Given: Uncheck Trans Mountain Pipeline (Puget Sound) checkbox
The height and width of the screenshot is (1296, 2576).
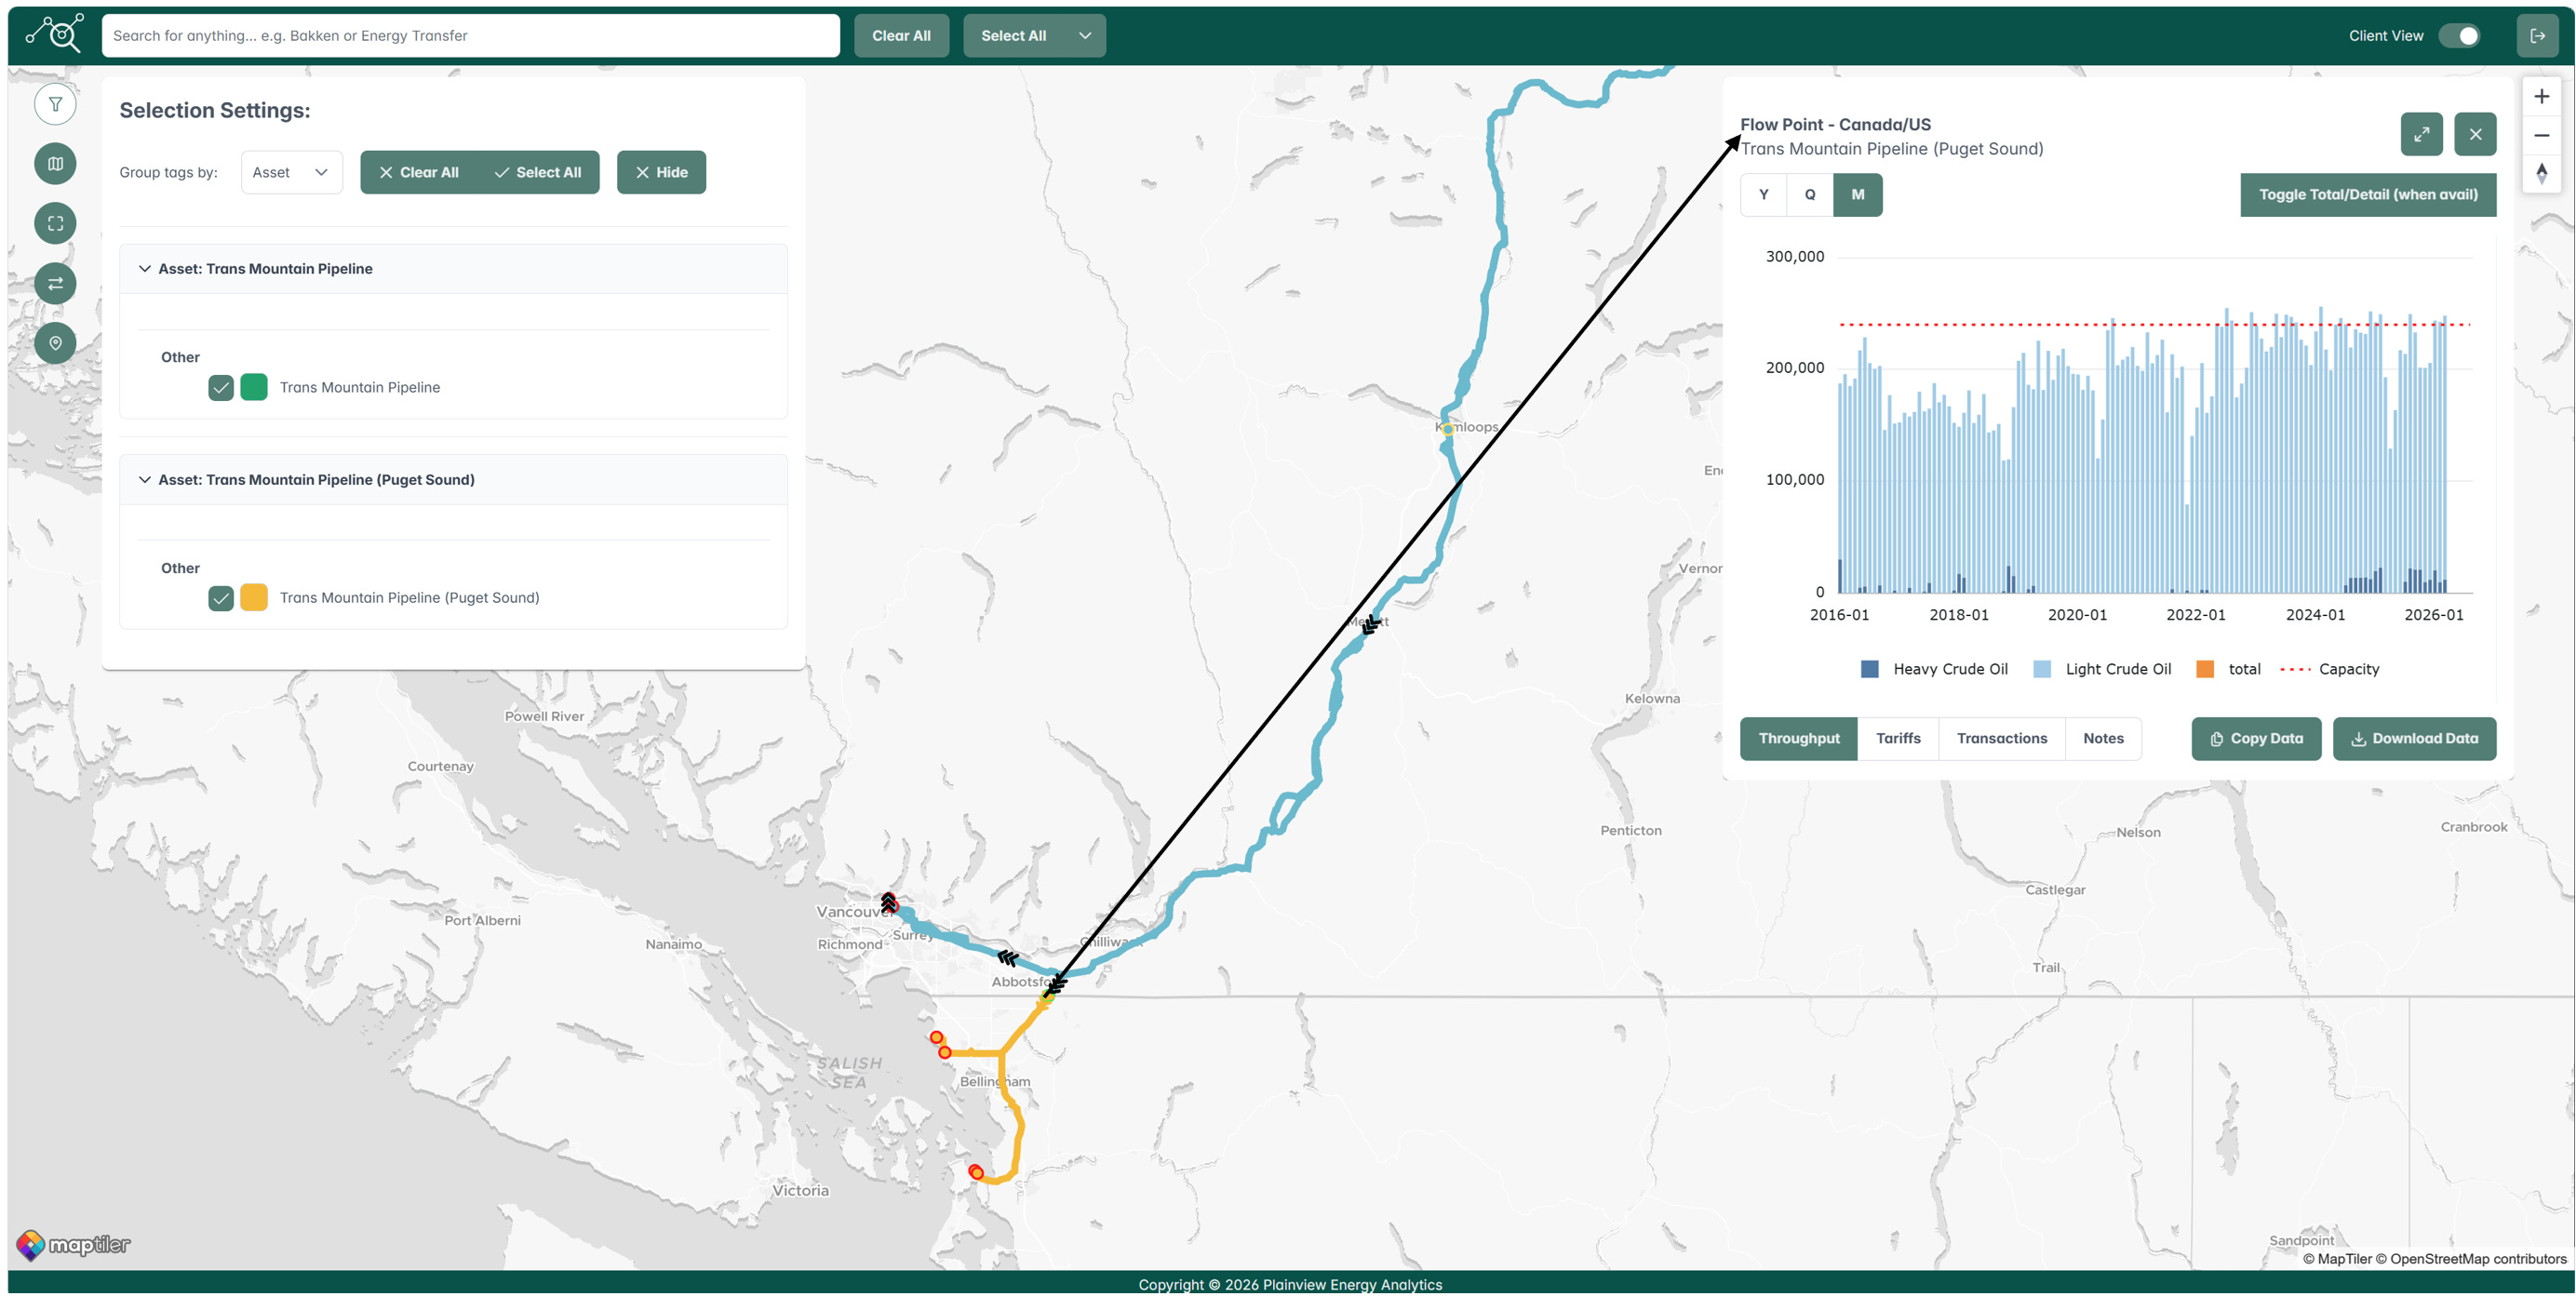Looking at the screenshot, I should point(221,598).
